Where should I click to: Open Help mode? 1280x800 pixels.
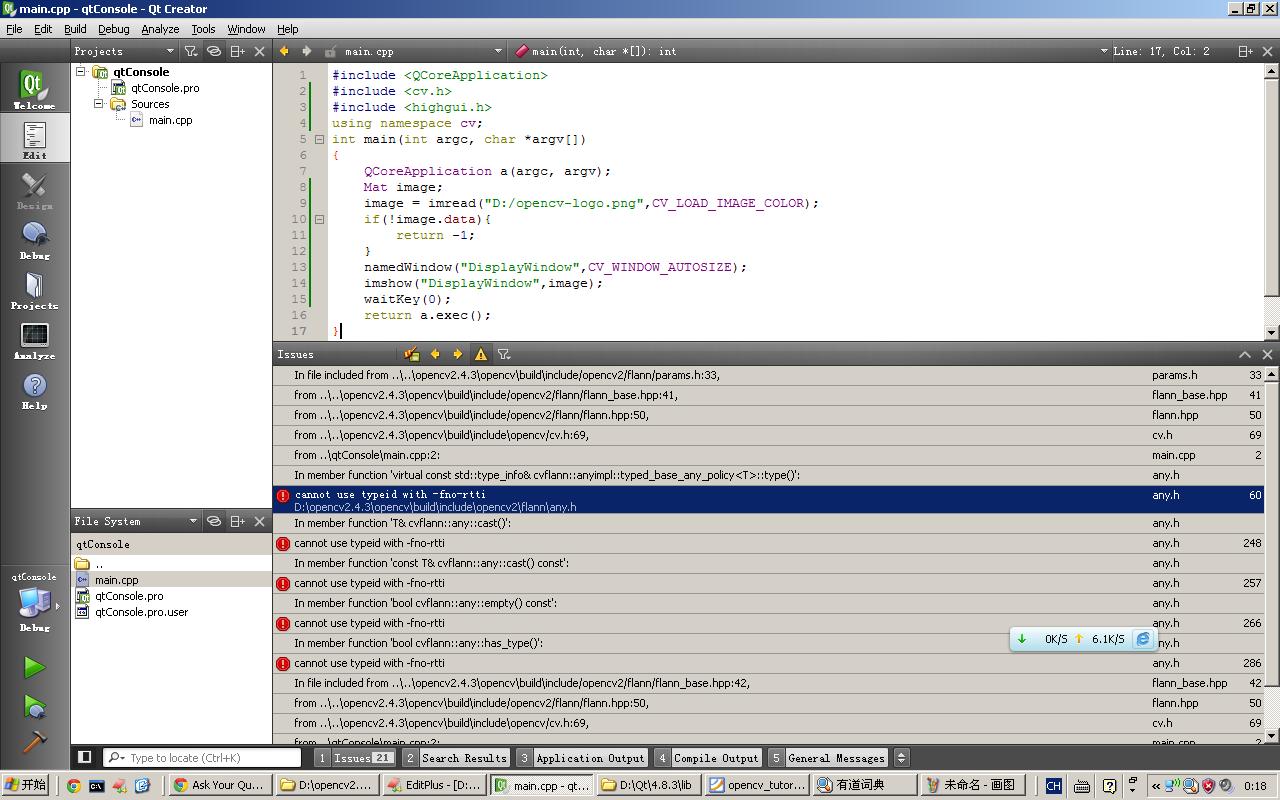click(34, 391)
